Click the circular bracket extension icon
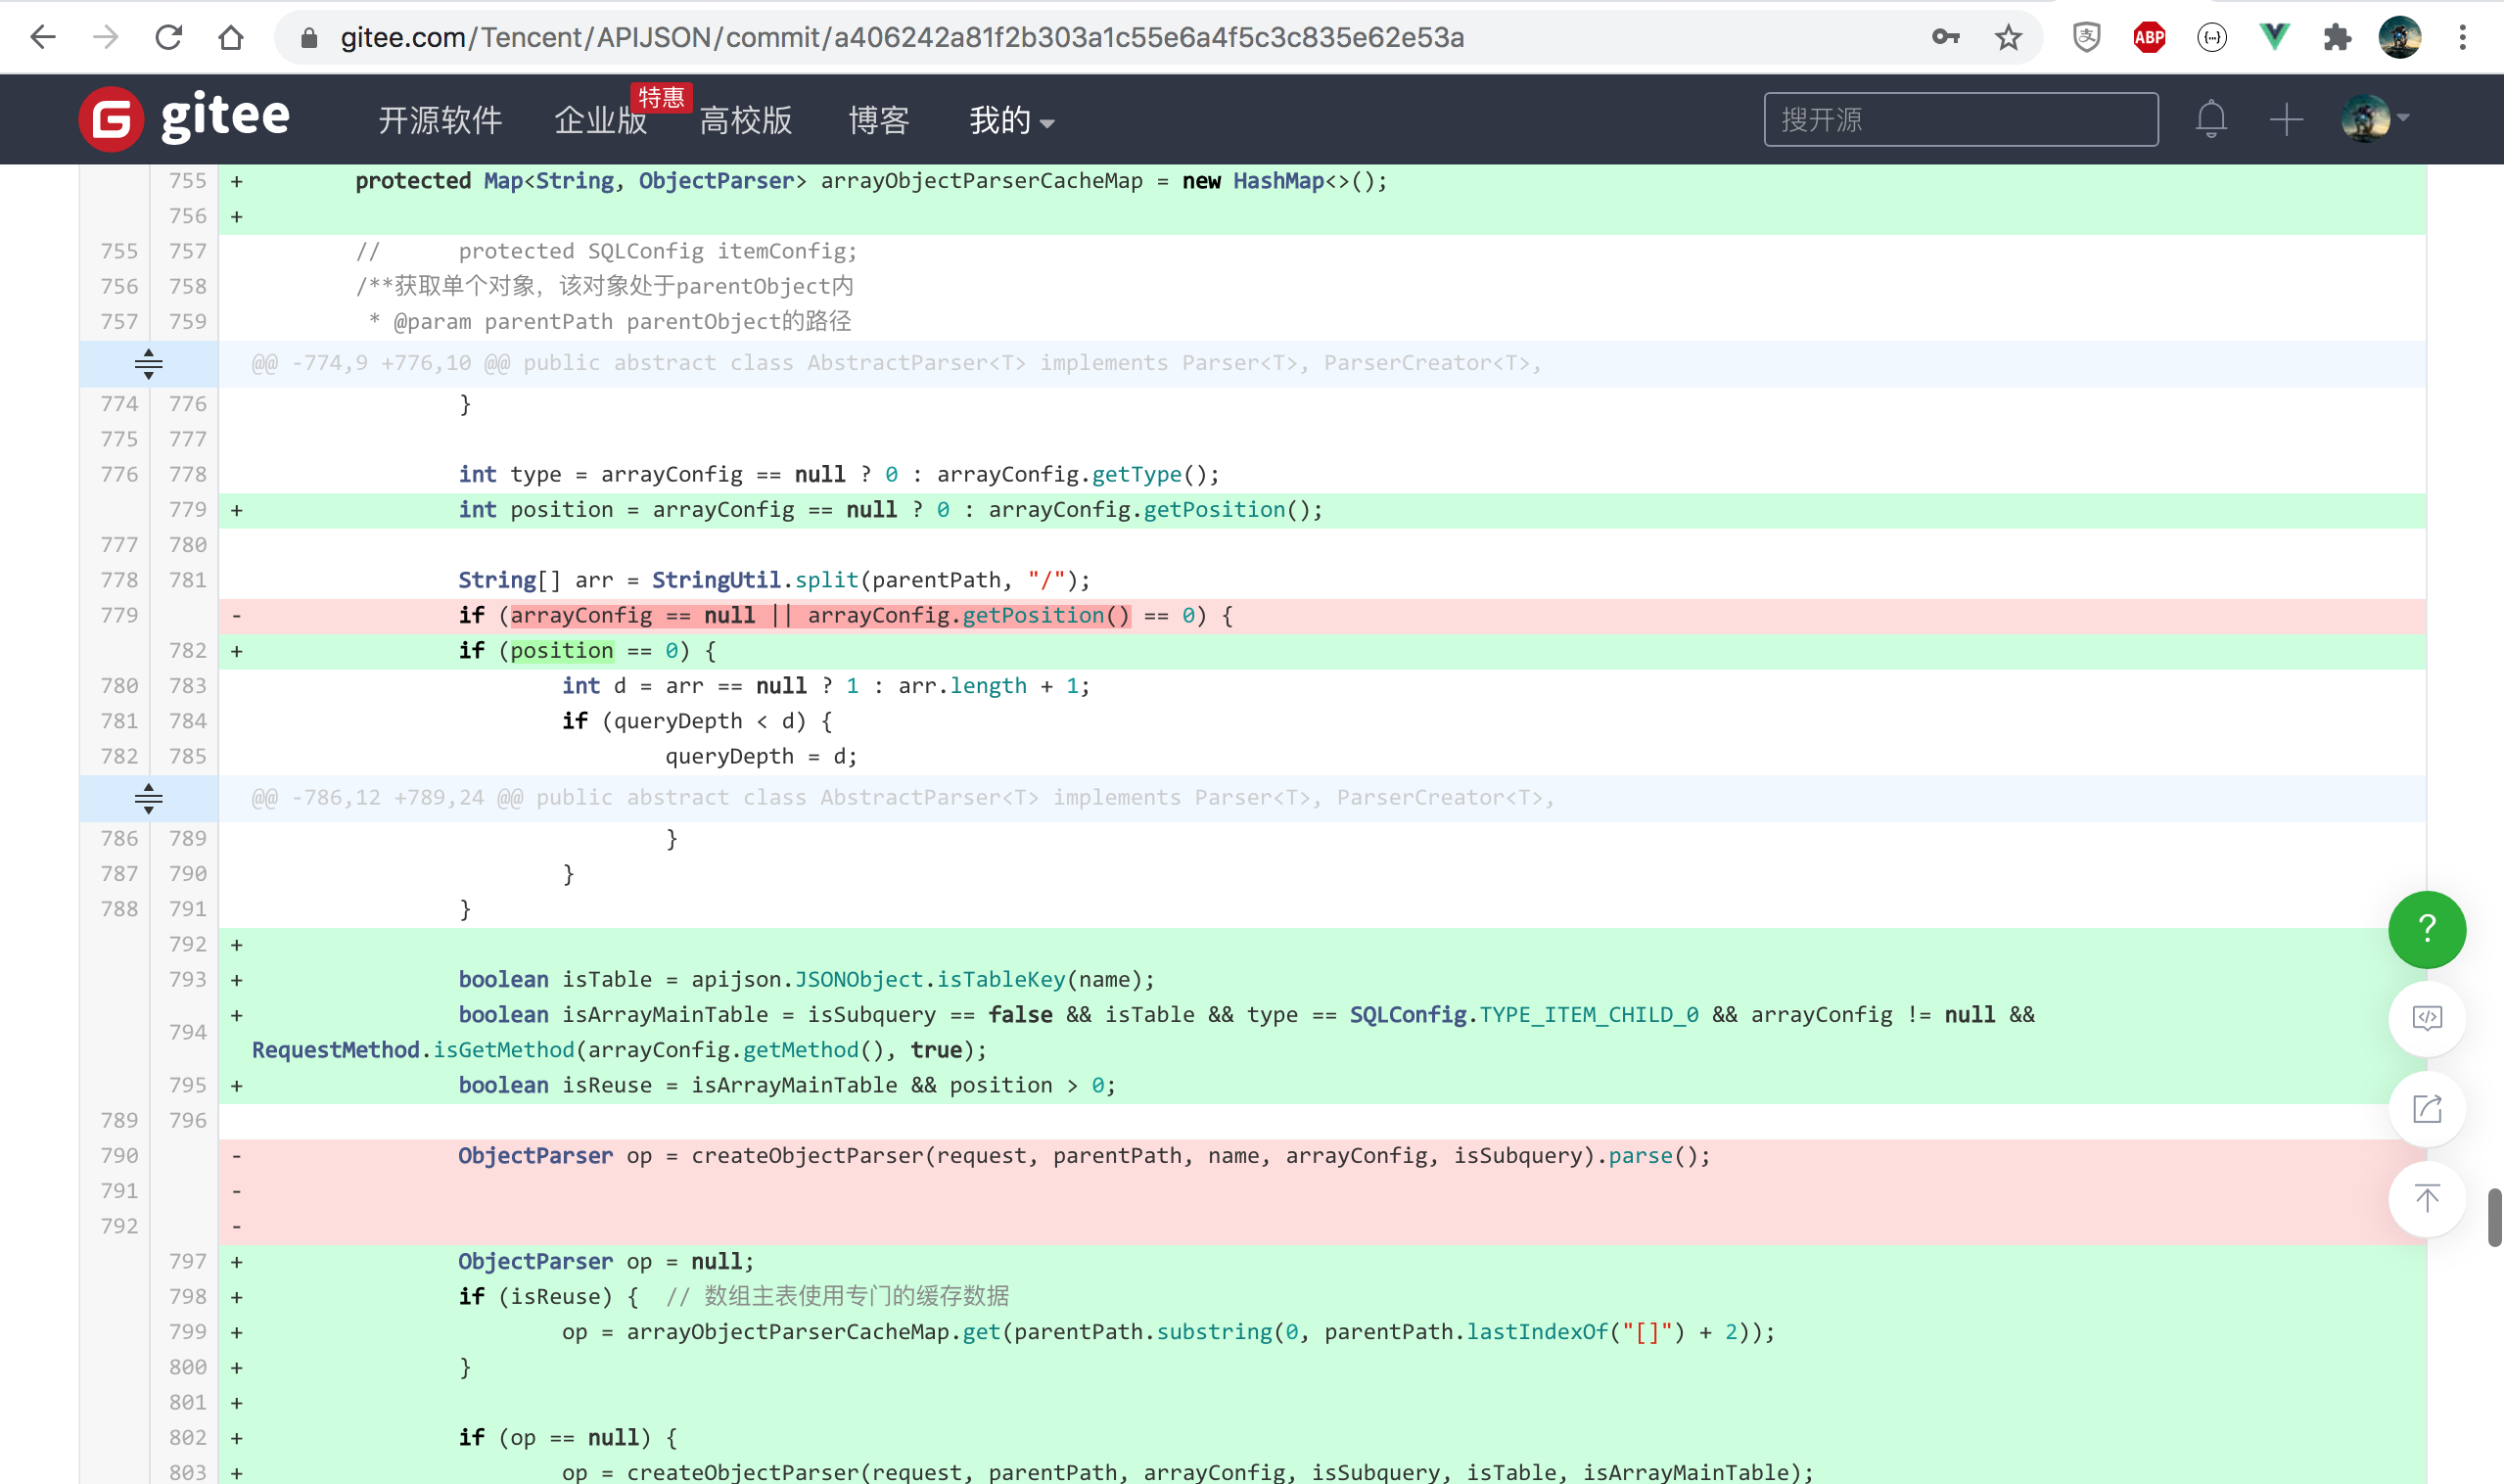The height and width of the screenshot is (1484, 2504). [x=2212, y=38]
